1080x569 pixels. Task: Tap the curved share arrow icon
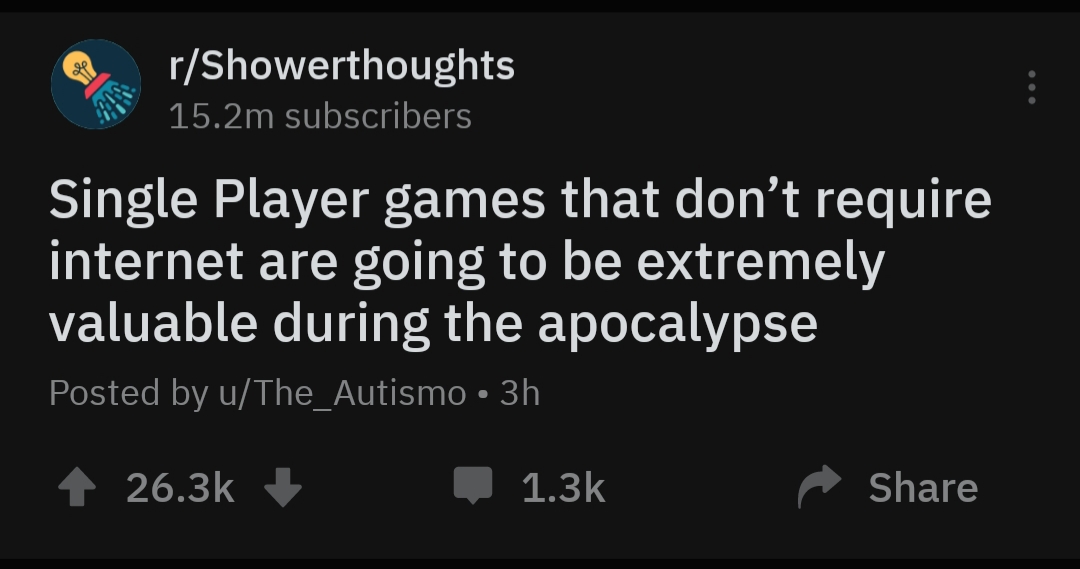point(819,486)
